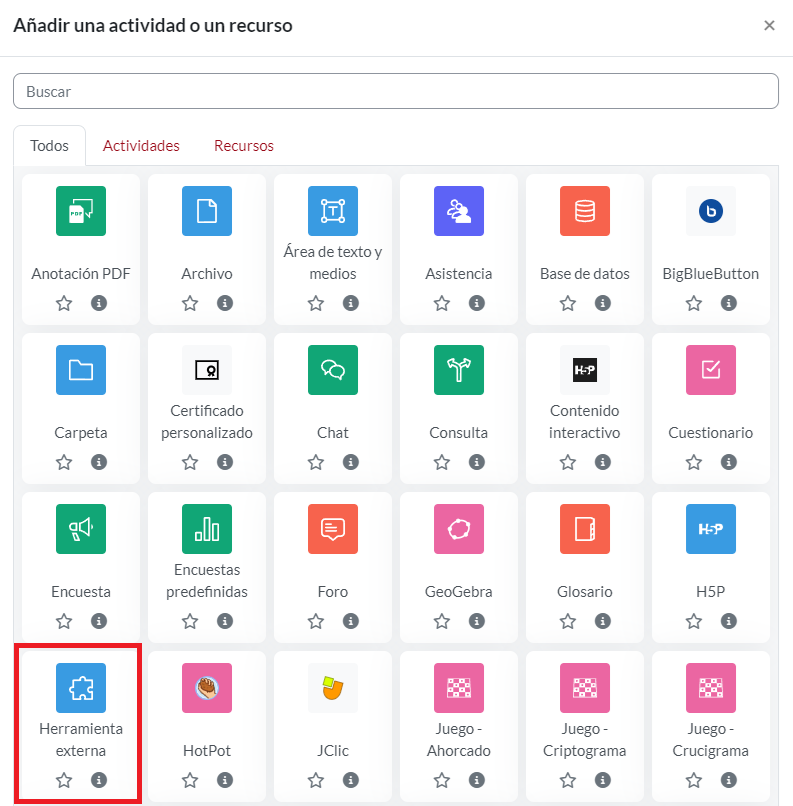Select the GeoGebra activity icon
The width and height of the screenshot is (793, 806).
tap(459, 529)
